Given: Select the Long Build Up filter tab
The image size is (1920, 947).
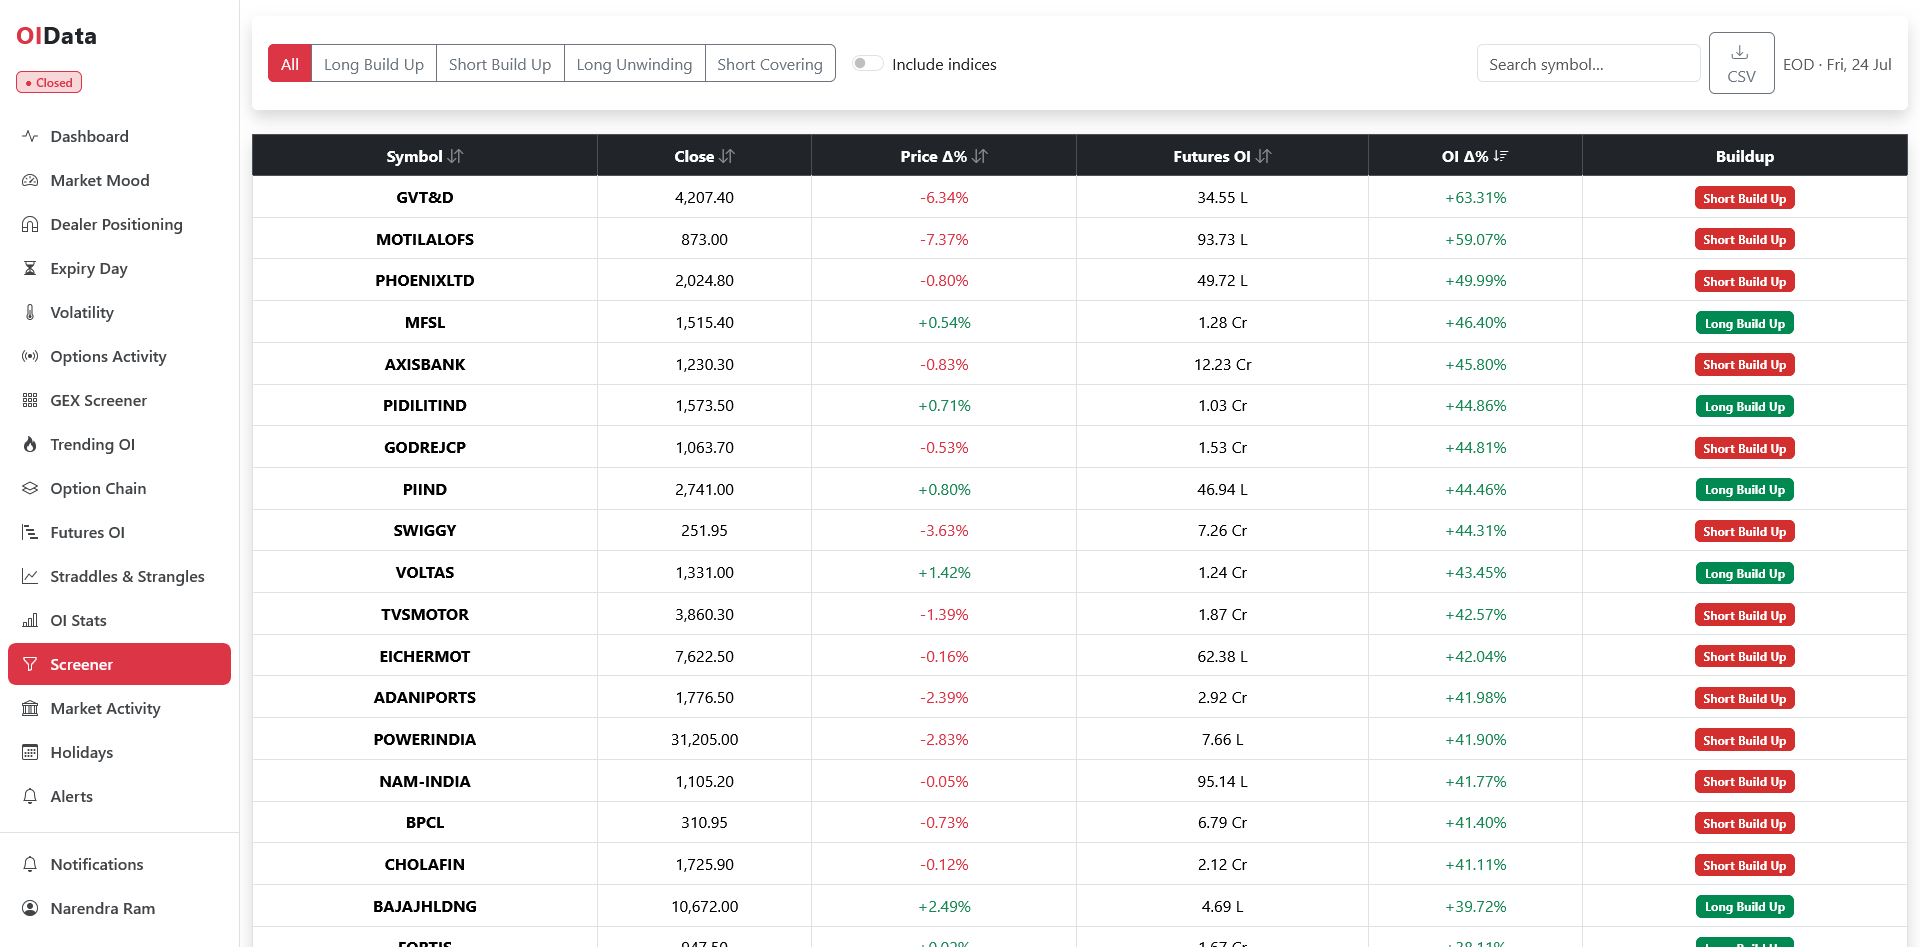Looking at the screenshot, I should (x=374, y=63).
